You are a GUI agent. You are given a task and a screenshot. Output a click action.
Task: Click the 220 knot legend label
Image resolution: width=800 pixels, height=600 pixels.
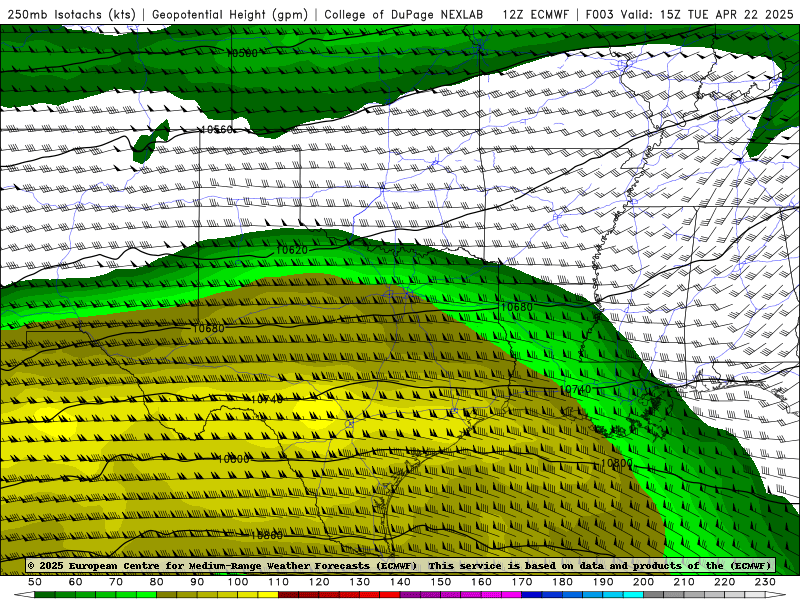click(724, 582)
